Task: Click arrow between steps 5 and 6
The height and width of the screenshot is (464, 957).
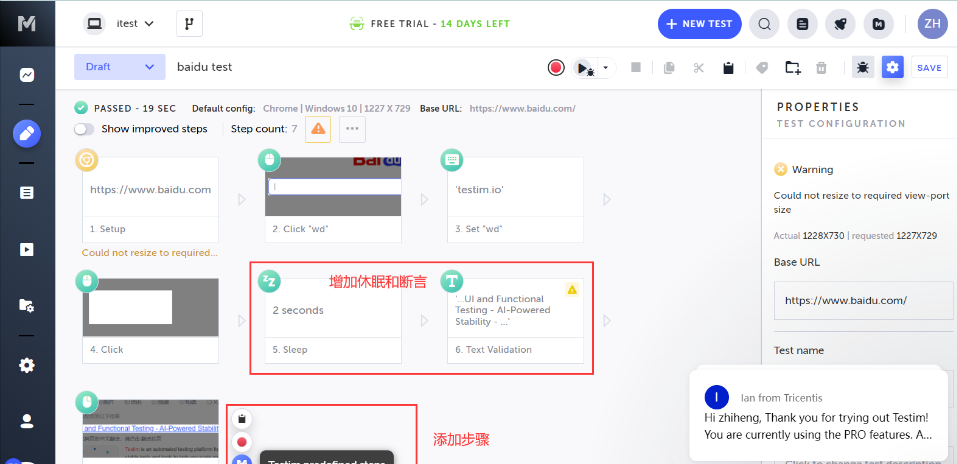Action: pyautogui.click(x=424, y=321)
